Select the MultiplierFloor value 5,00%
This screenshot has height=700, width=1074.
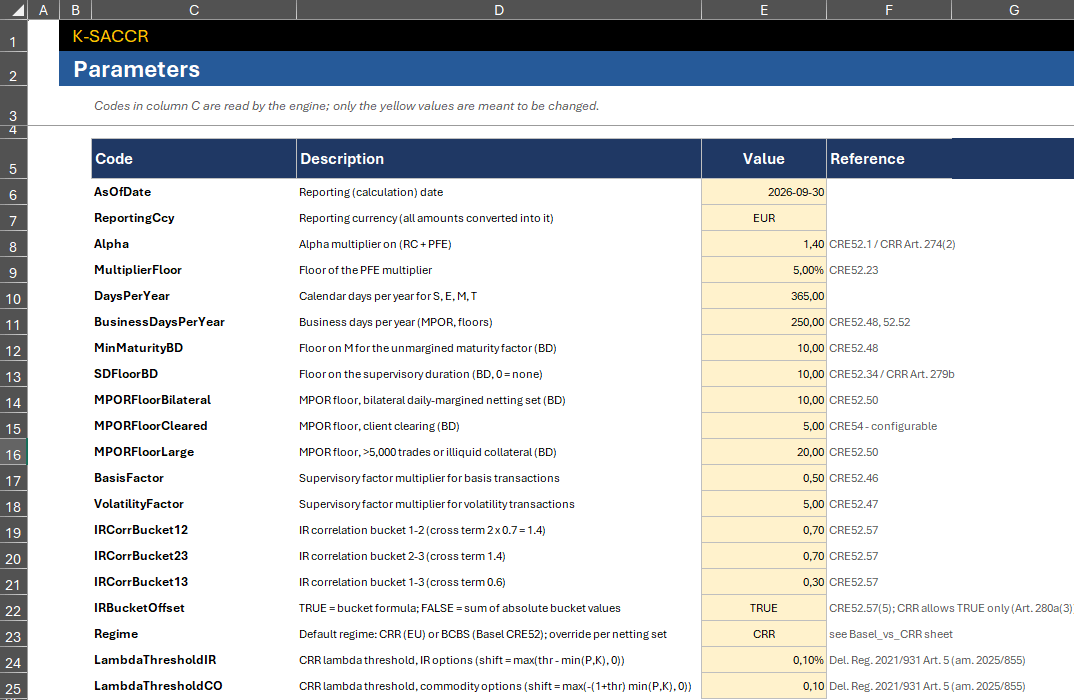coord(764,270)
